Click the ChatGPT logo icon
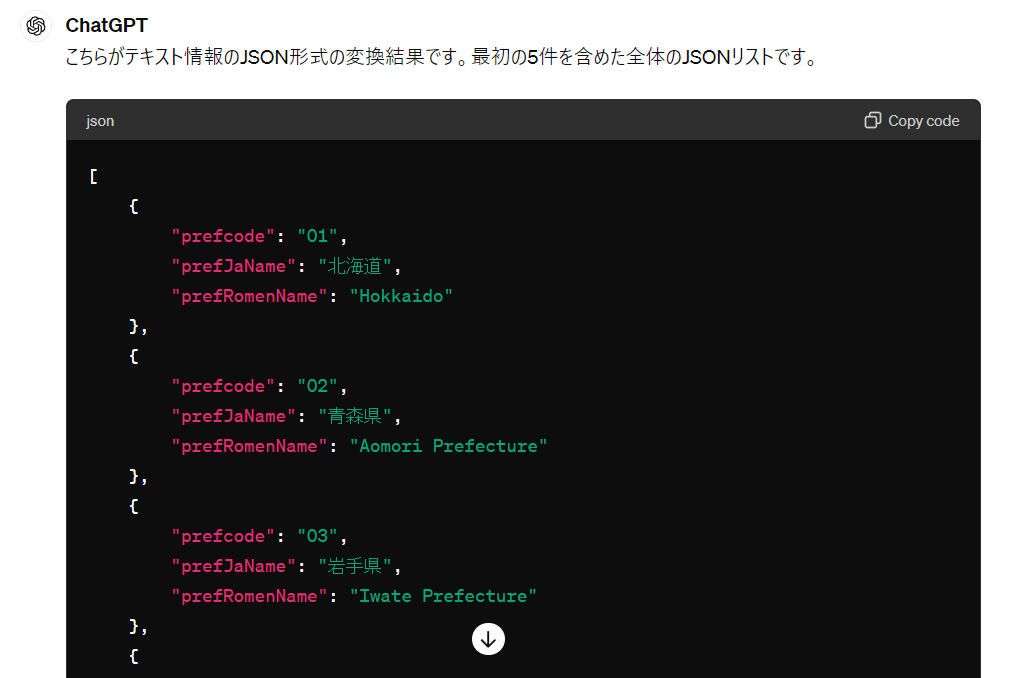Screen dimensions: 1020x678 point(34,25)
